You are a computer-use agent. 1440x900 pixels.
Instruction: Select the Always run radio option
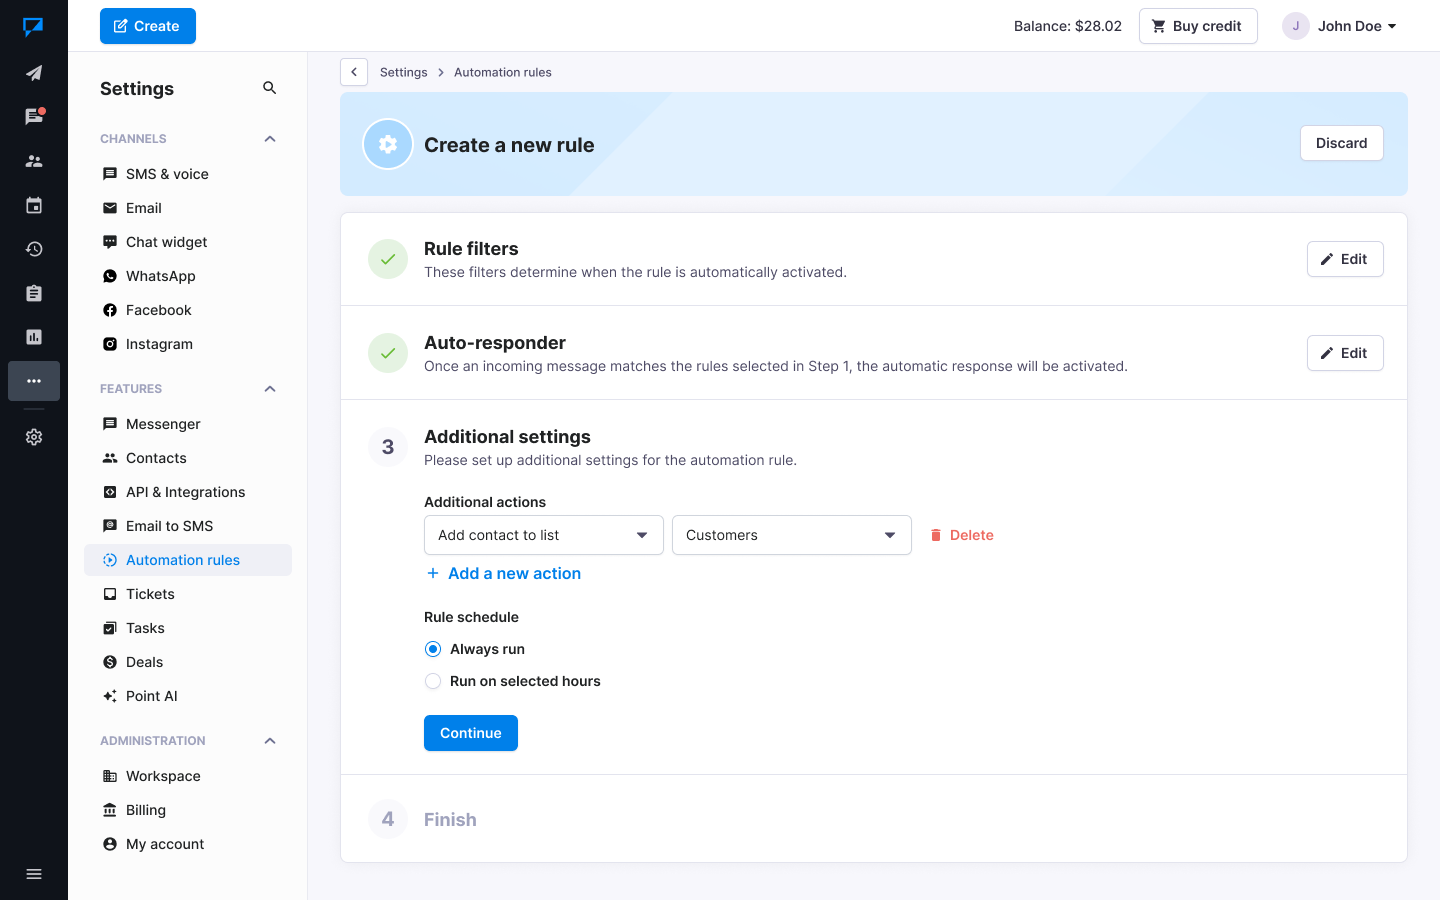point(433,649)
